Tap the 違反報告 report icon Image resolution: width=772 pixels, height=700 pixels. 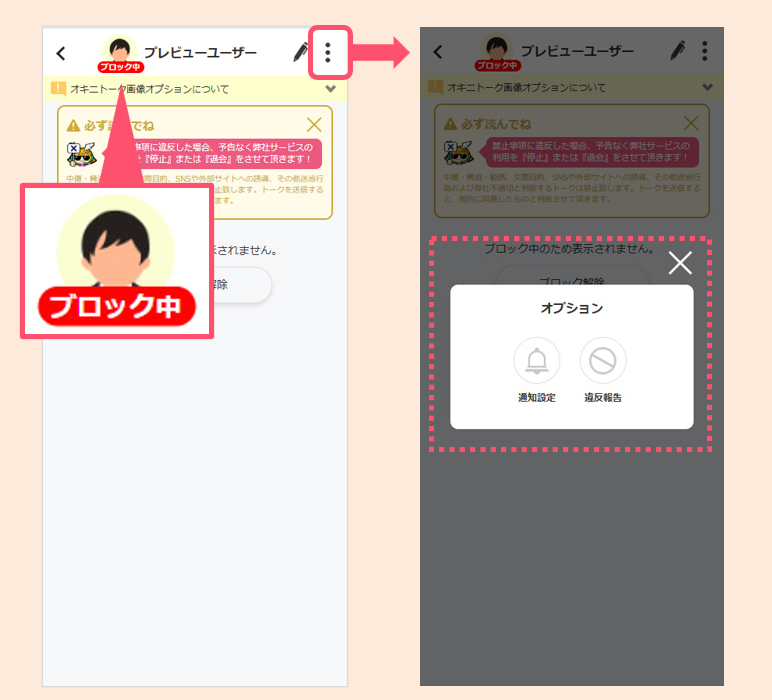603,361
